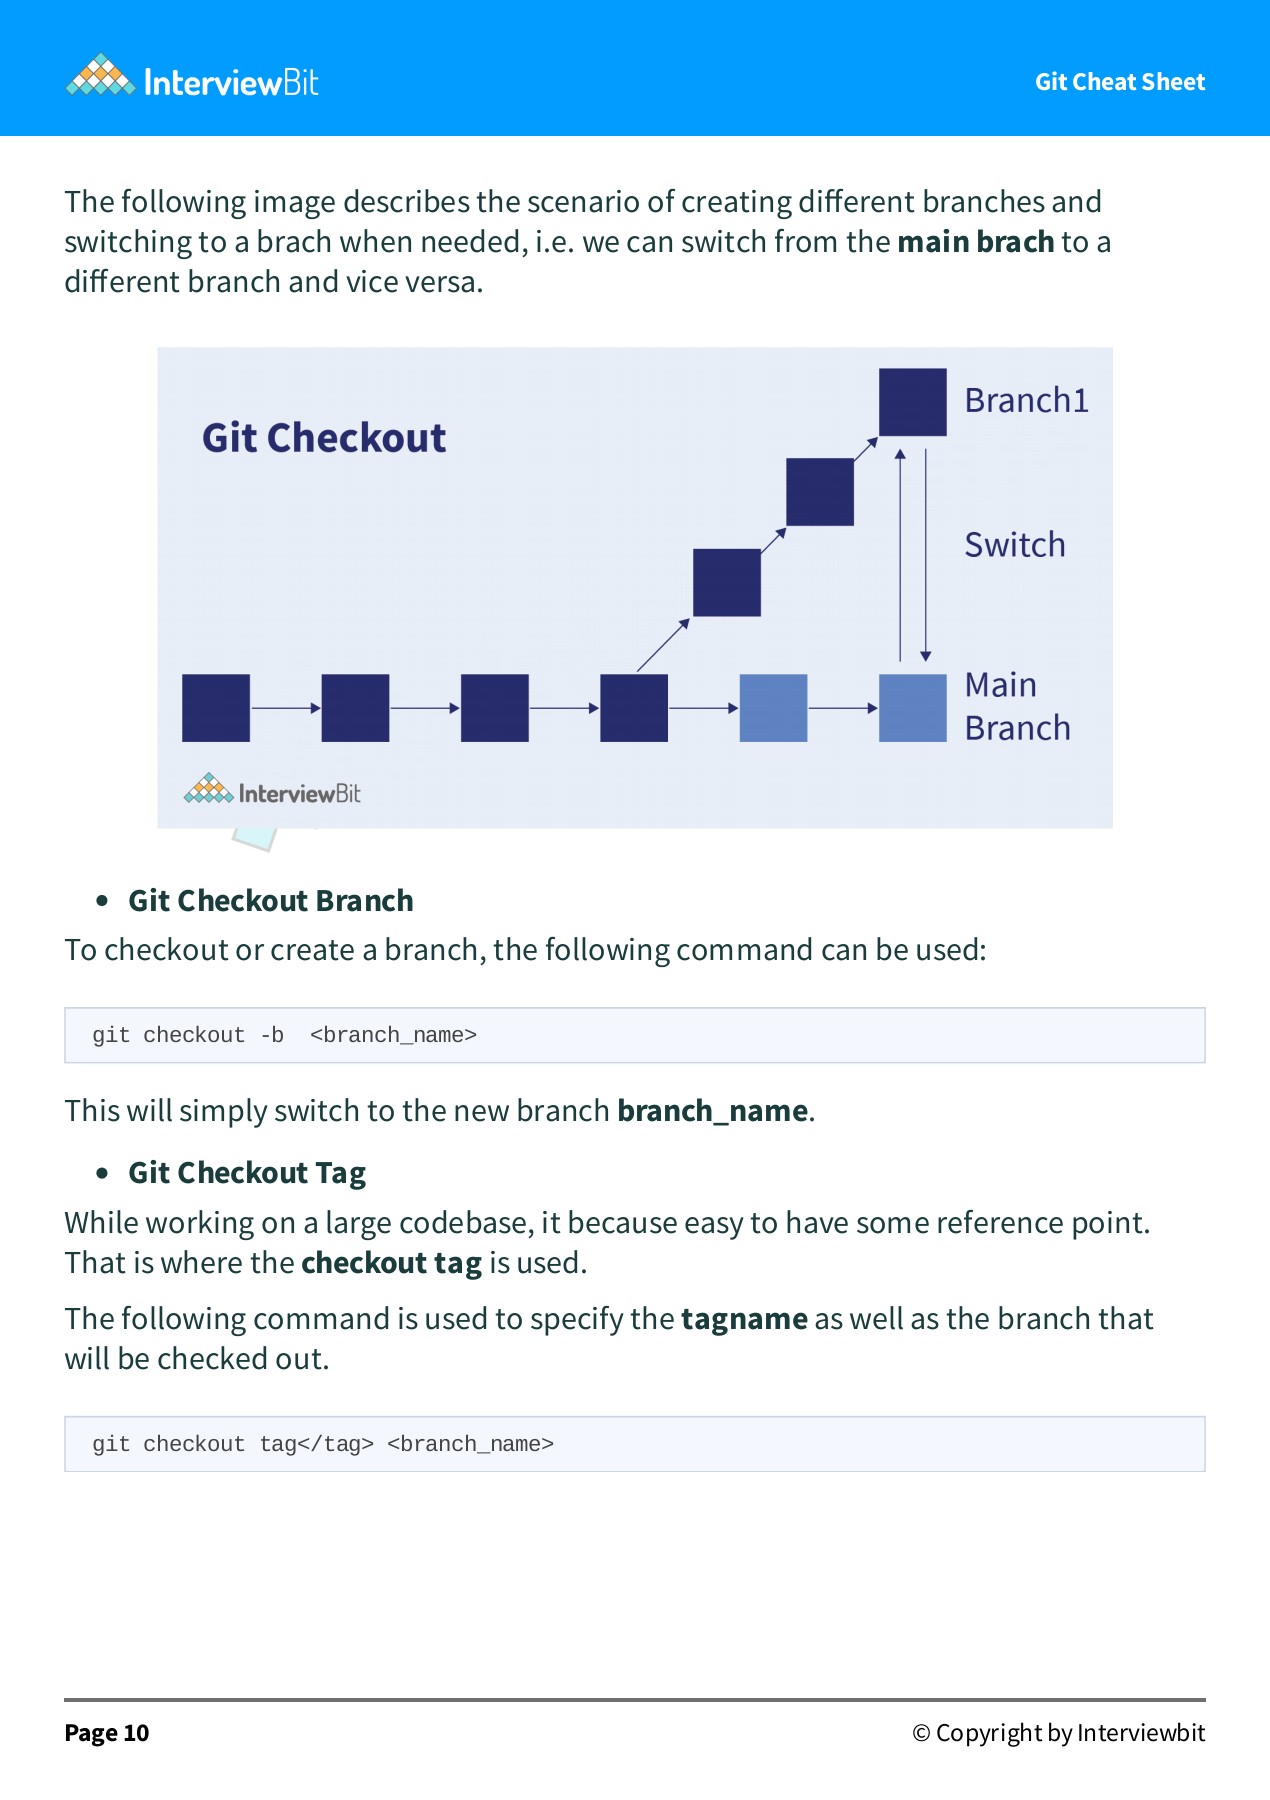Viewport: 1270px width, 1800px height.
Task: Select the first light blue commit square
Action: coord(773,708)
